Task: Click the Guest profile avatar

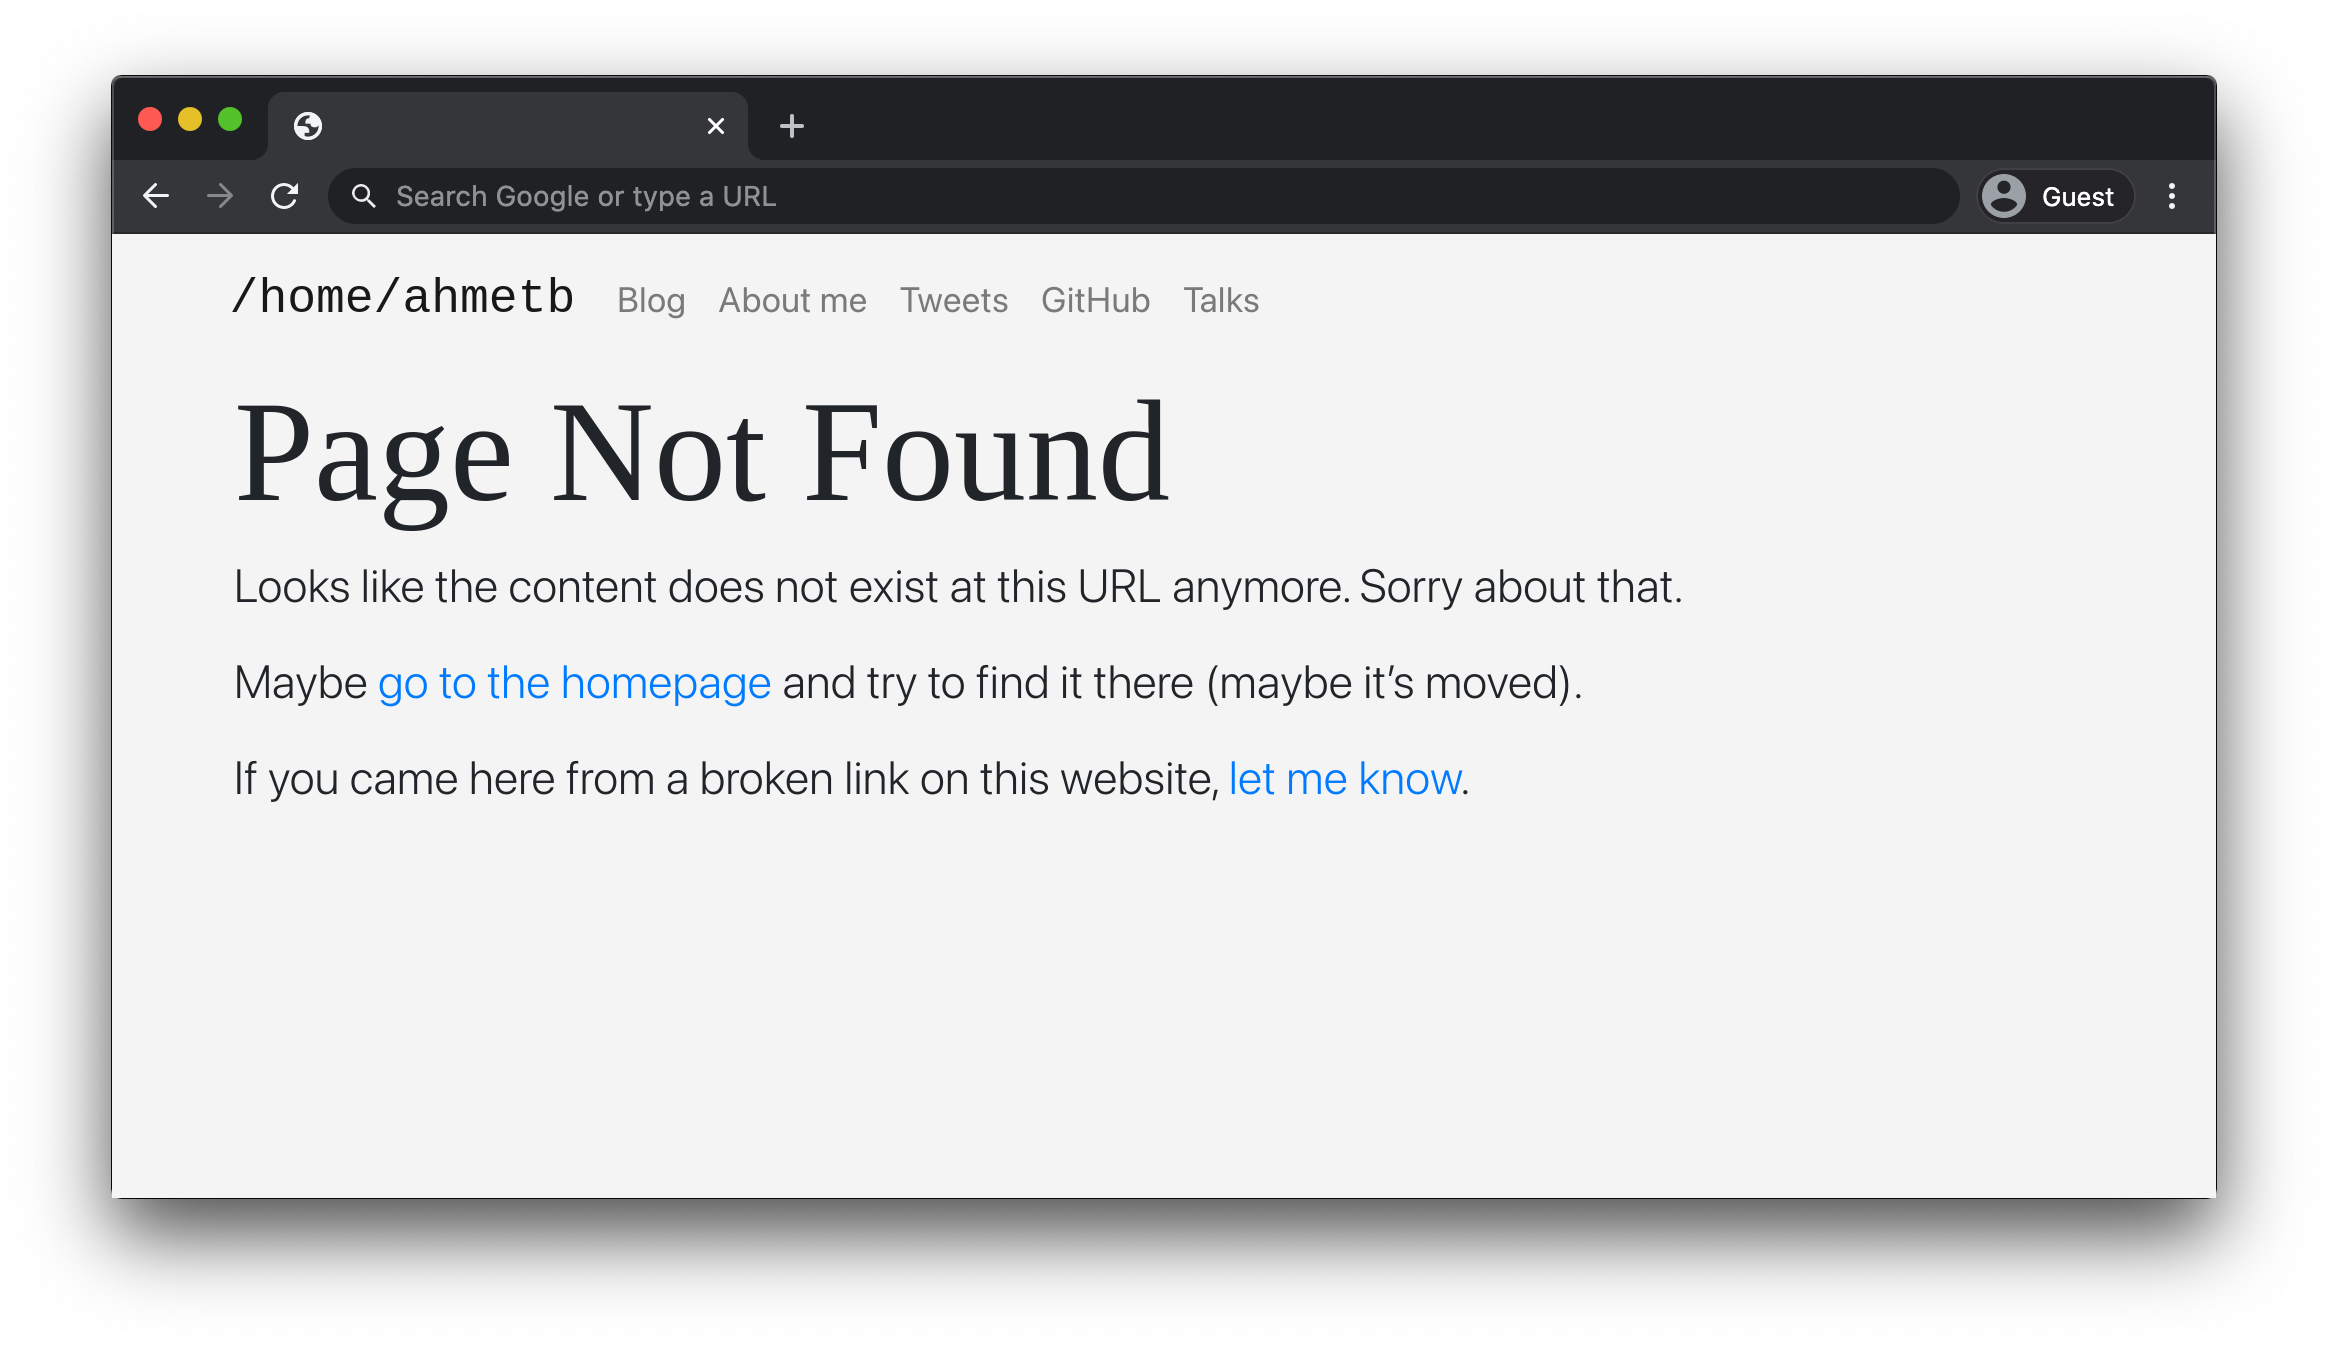Action: point(2004,196)
